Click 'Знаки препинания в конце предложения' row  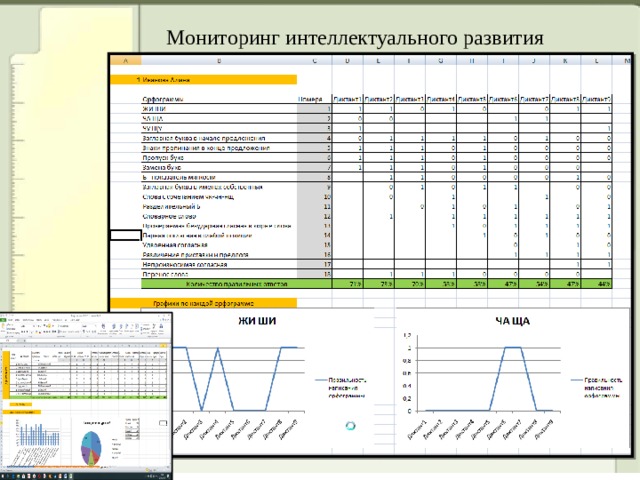pos(206,148)
